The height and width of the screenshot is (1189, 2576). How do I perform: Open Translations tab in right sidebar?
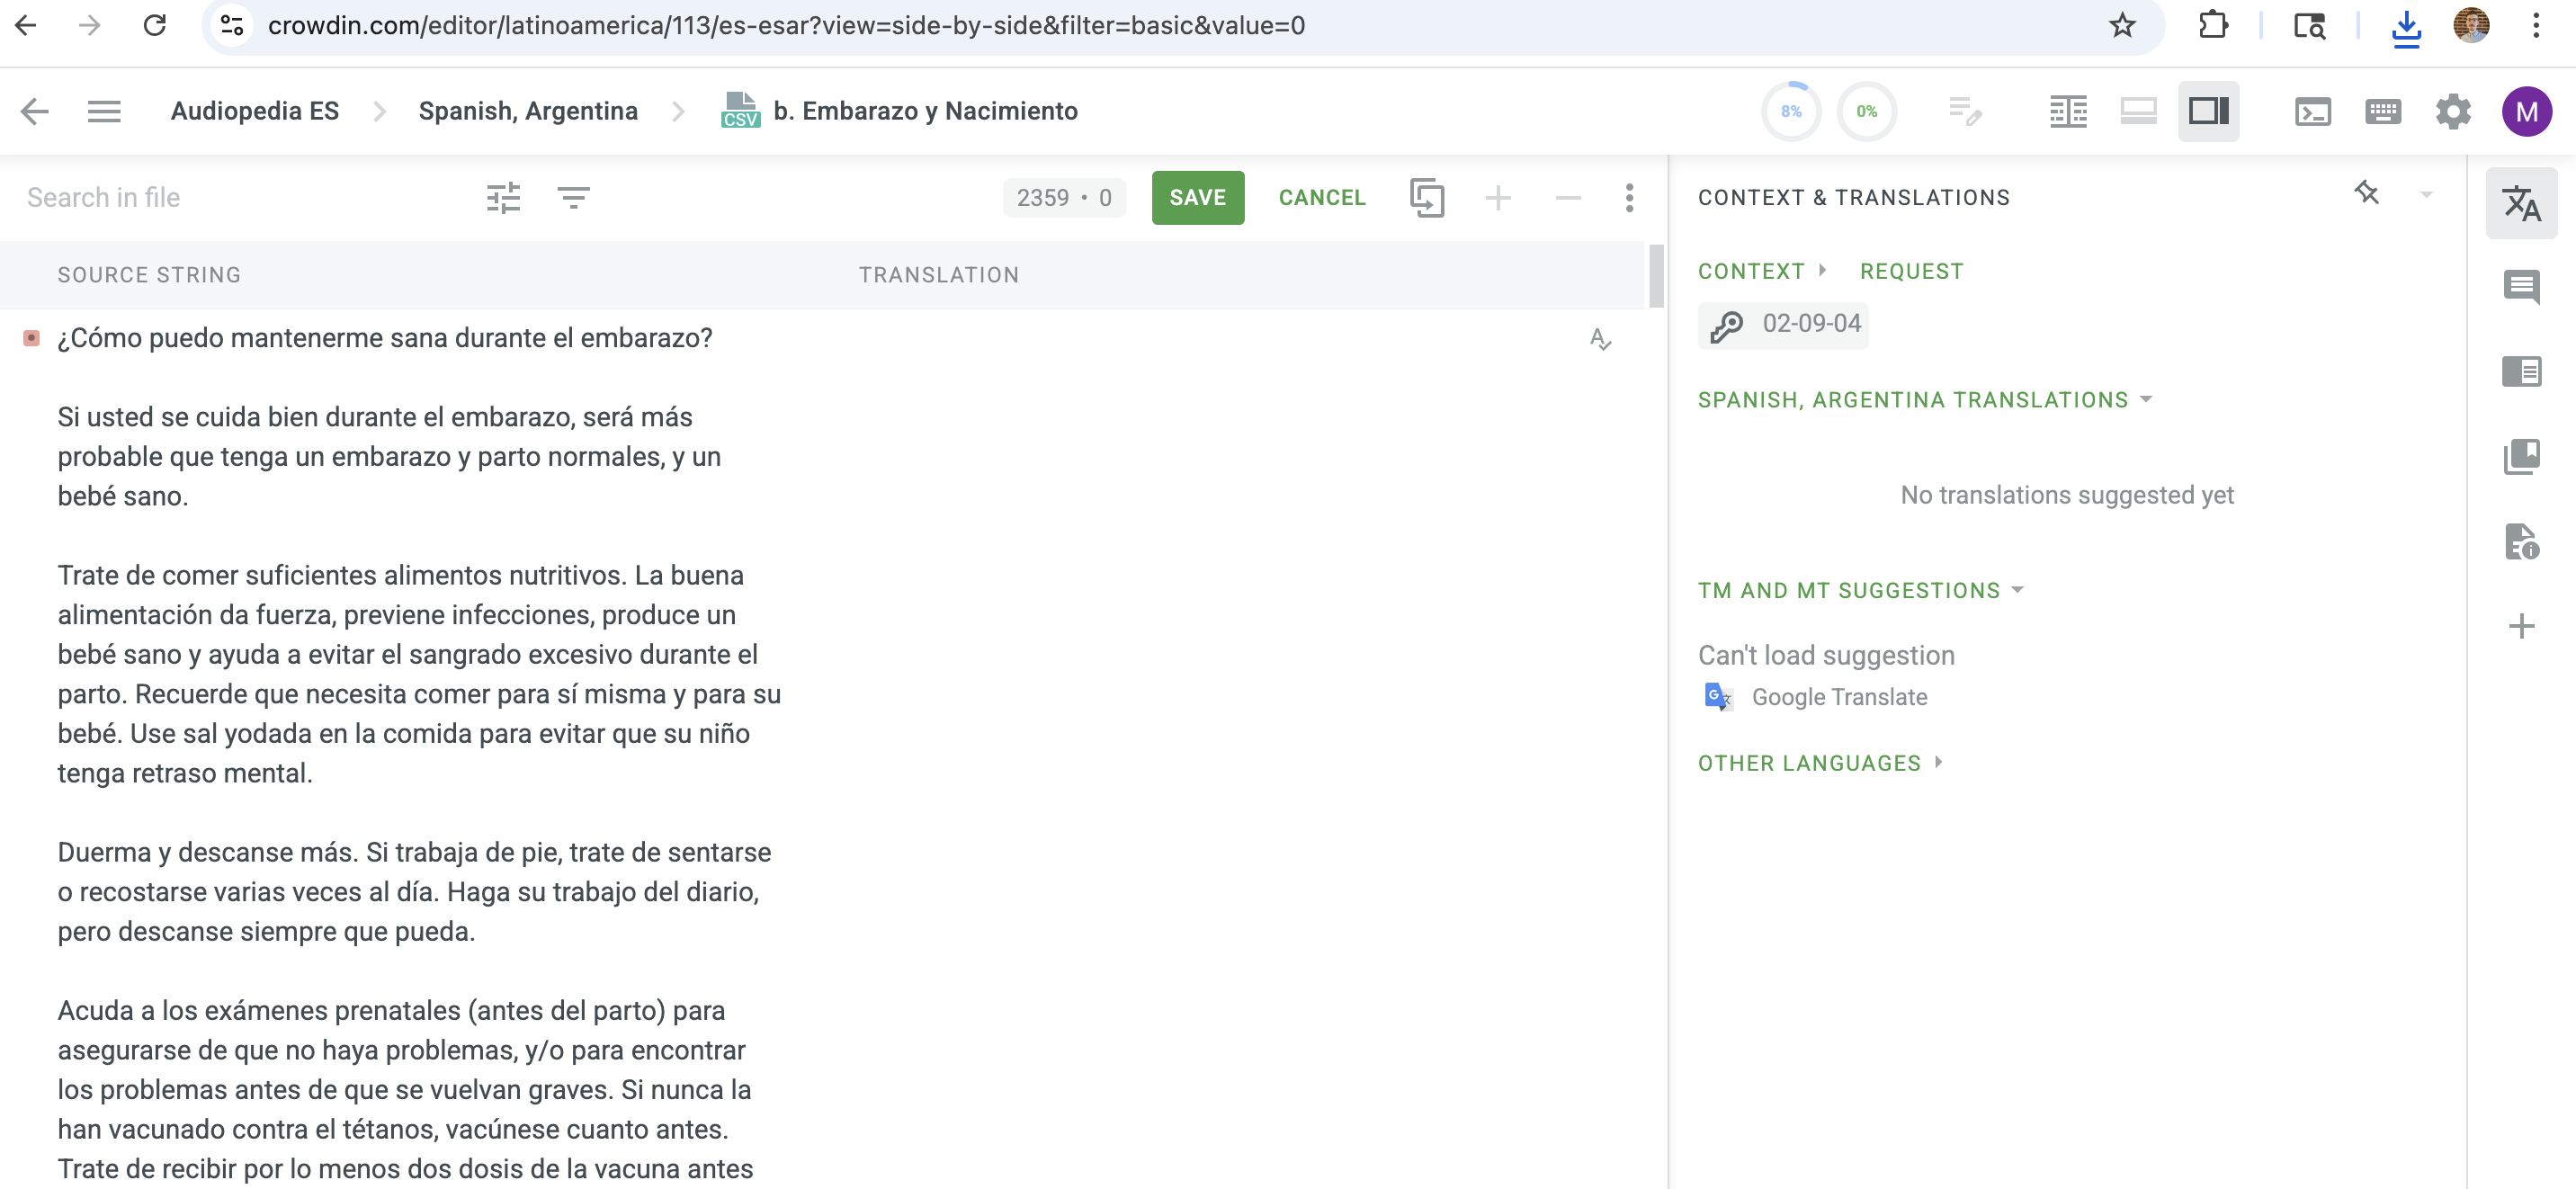coord(2520,203)
